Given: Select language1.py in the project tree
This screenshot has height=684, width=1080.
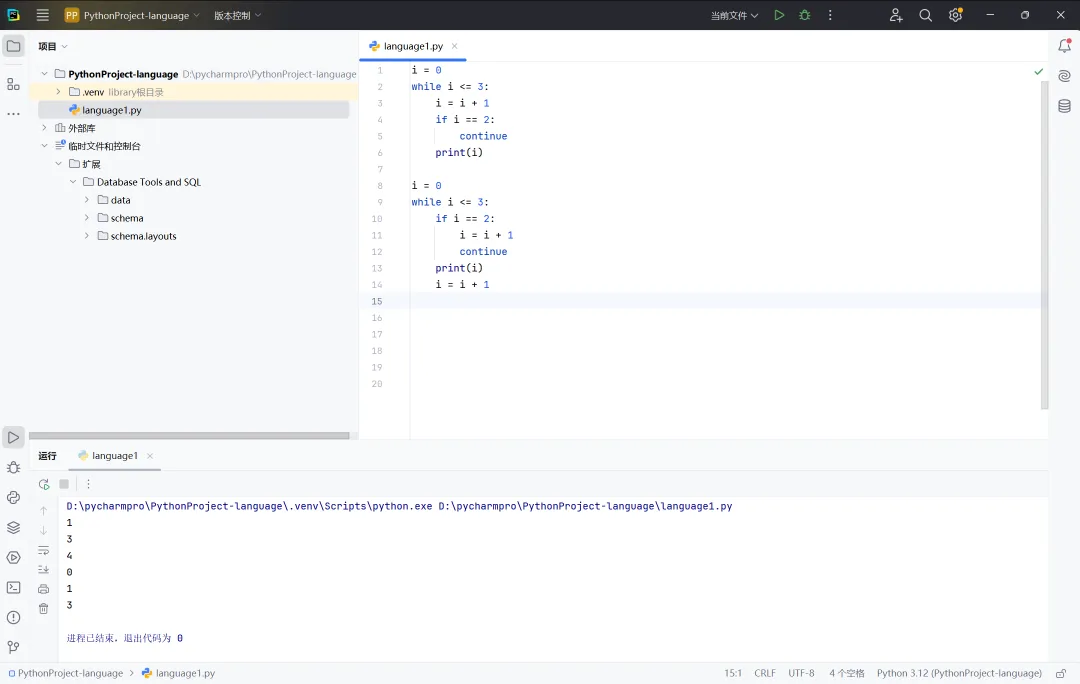Looking at the screenshot, I should [194, 110].
